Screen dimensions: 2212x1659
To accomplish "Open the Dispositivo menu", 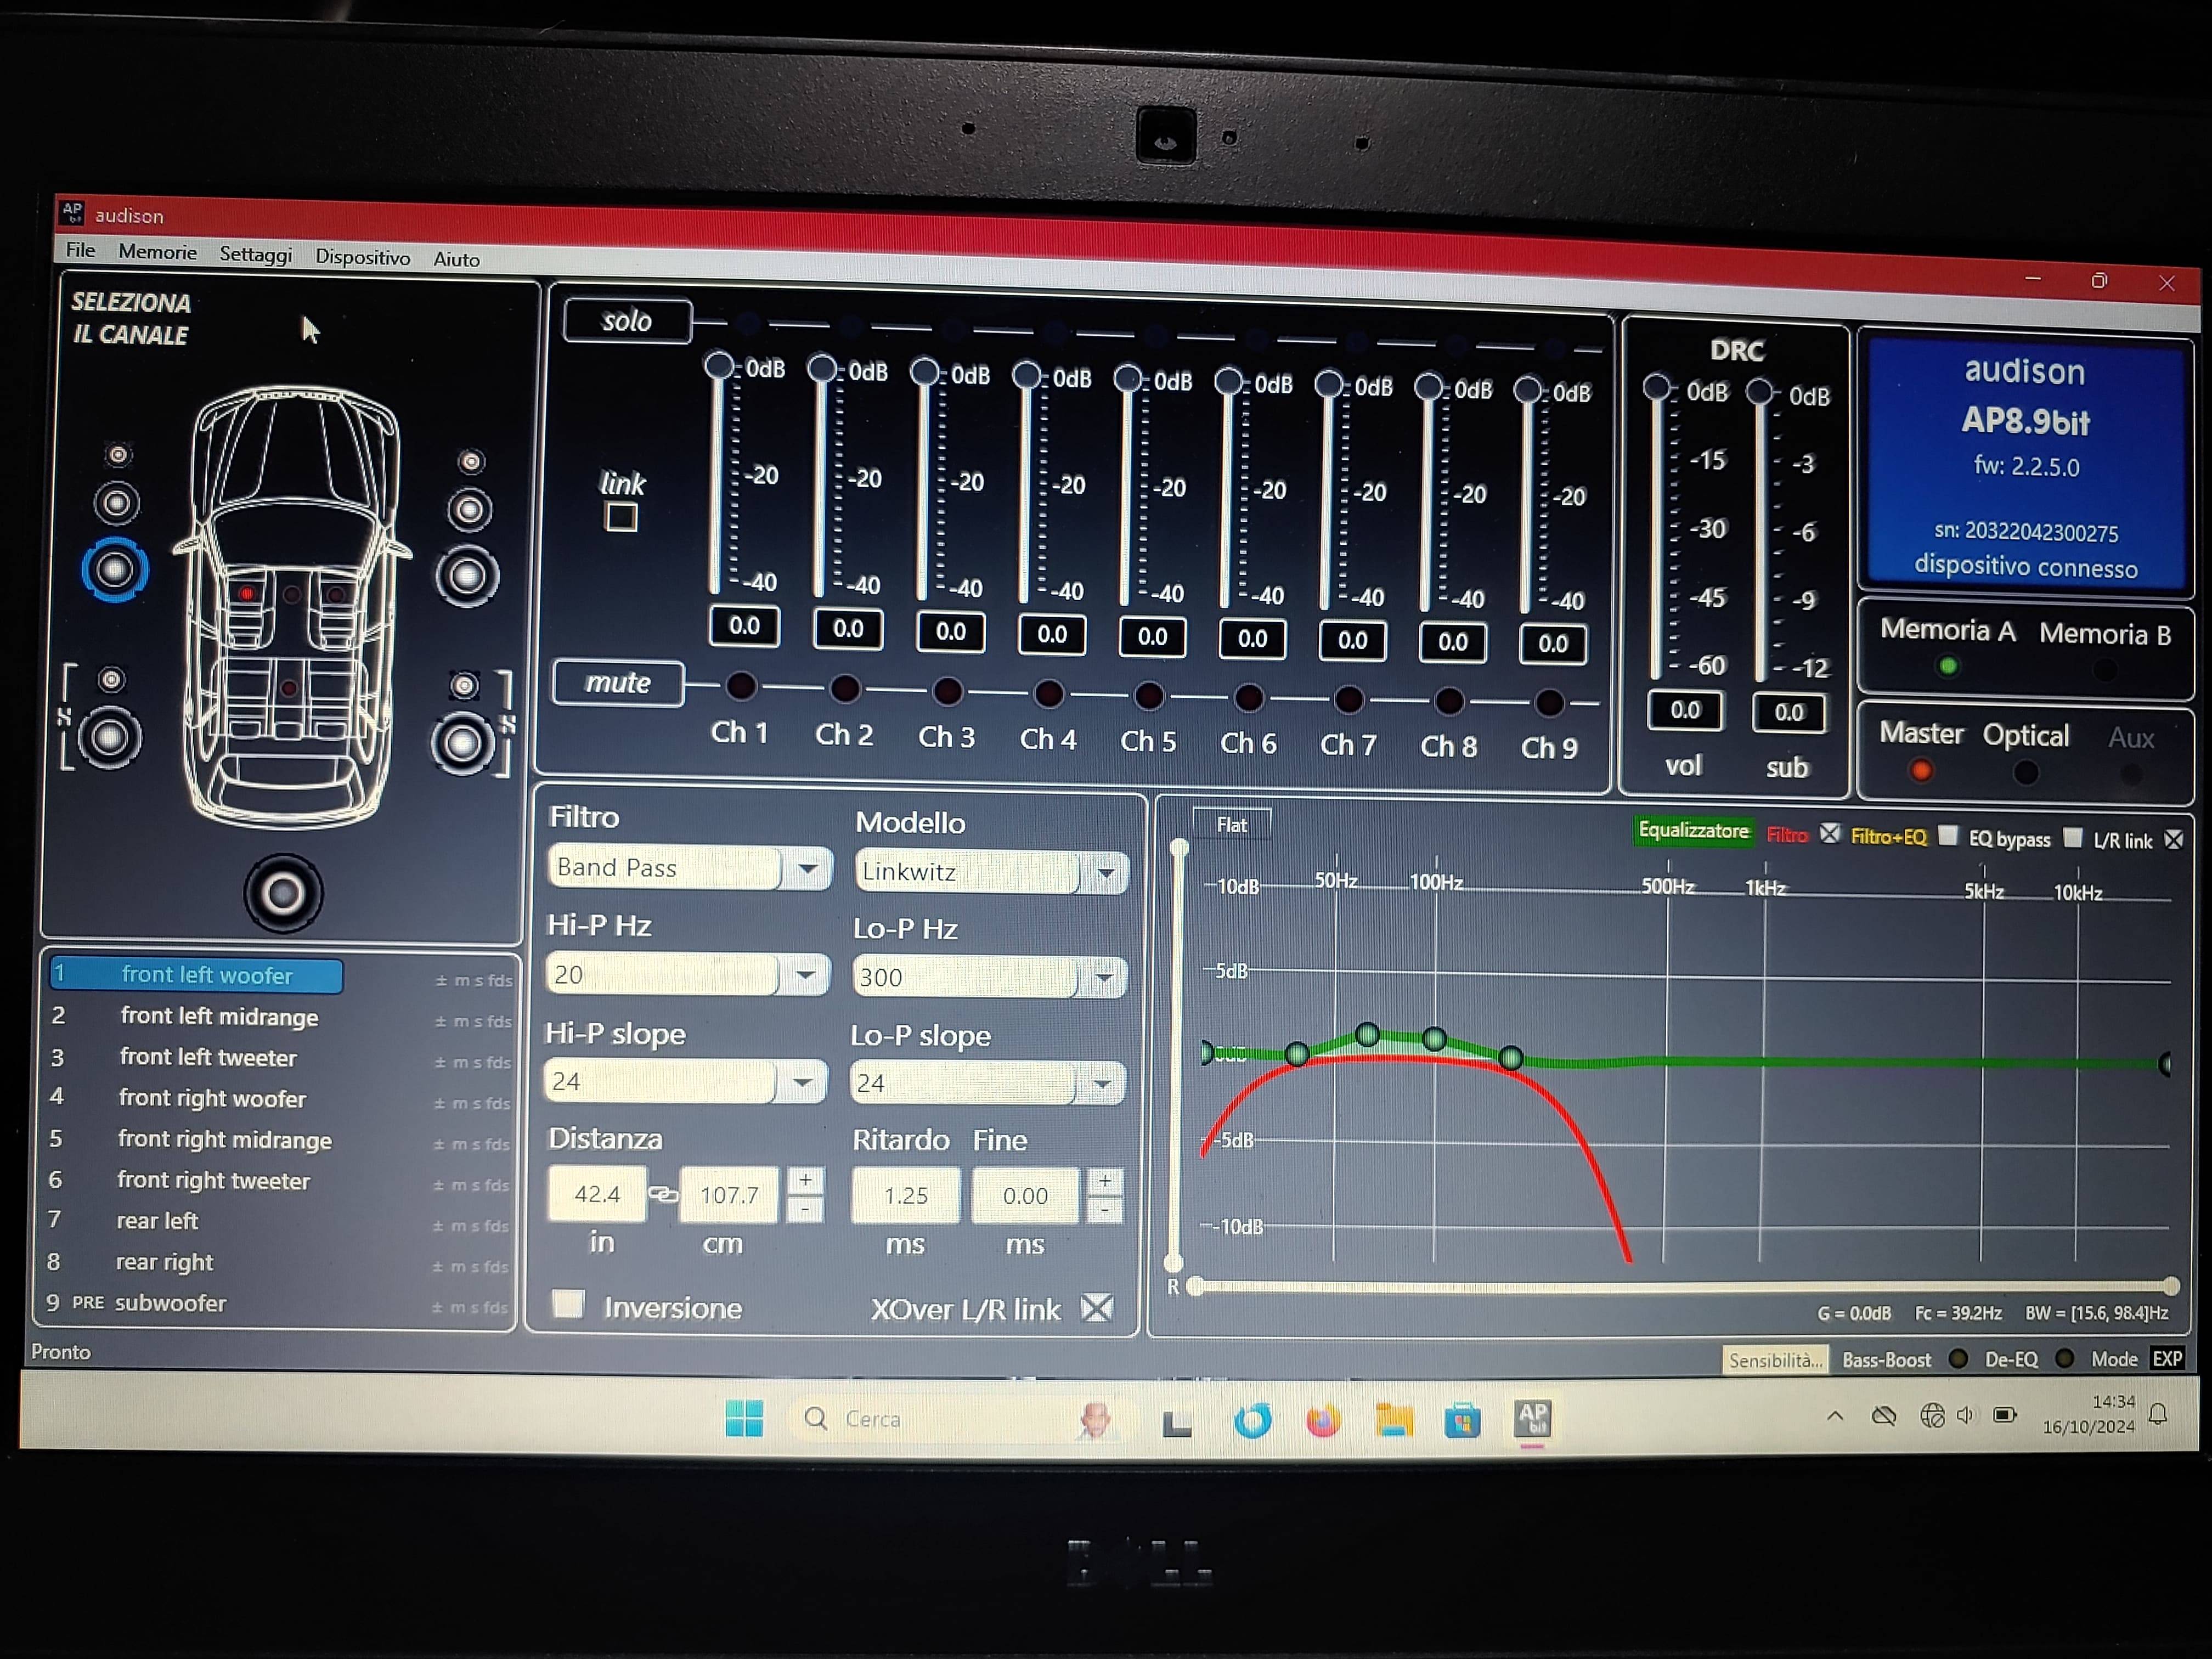I will [x=363, y=257].
